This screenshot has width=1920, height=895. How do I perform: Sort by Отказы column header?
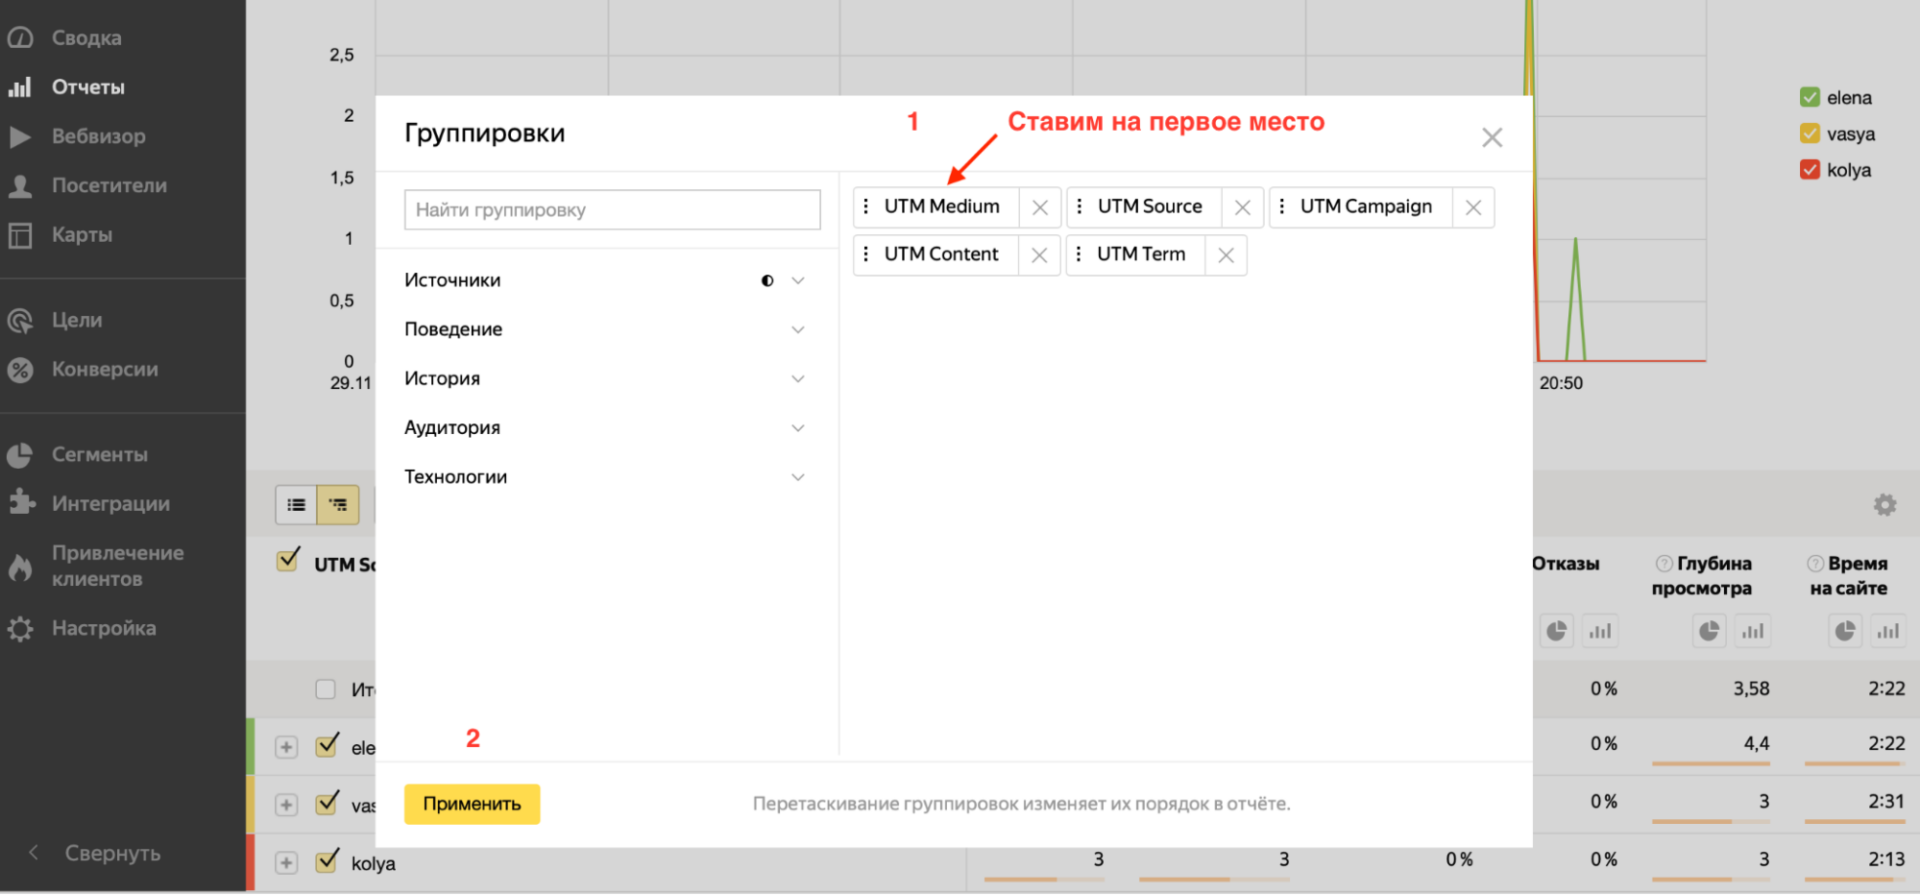1566,564
